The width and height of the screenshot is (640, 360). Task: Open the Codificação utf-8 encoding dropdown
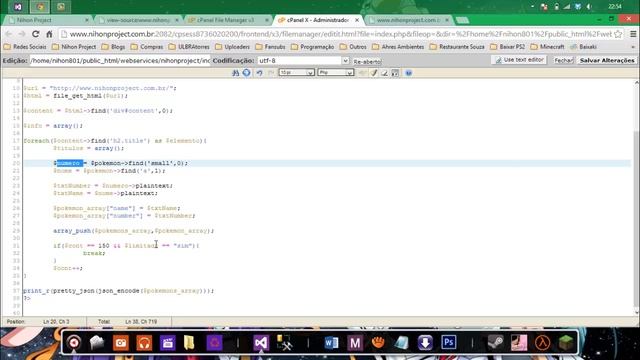(303, 60)
